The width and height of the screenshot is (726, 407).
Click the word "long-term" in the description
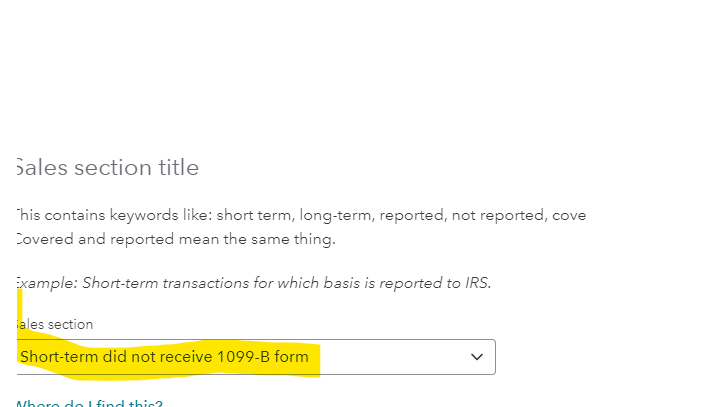point(335,216)
